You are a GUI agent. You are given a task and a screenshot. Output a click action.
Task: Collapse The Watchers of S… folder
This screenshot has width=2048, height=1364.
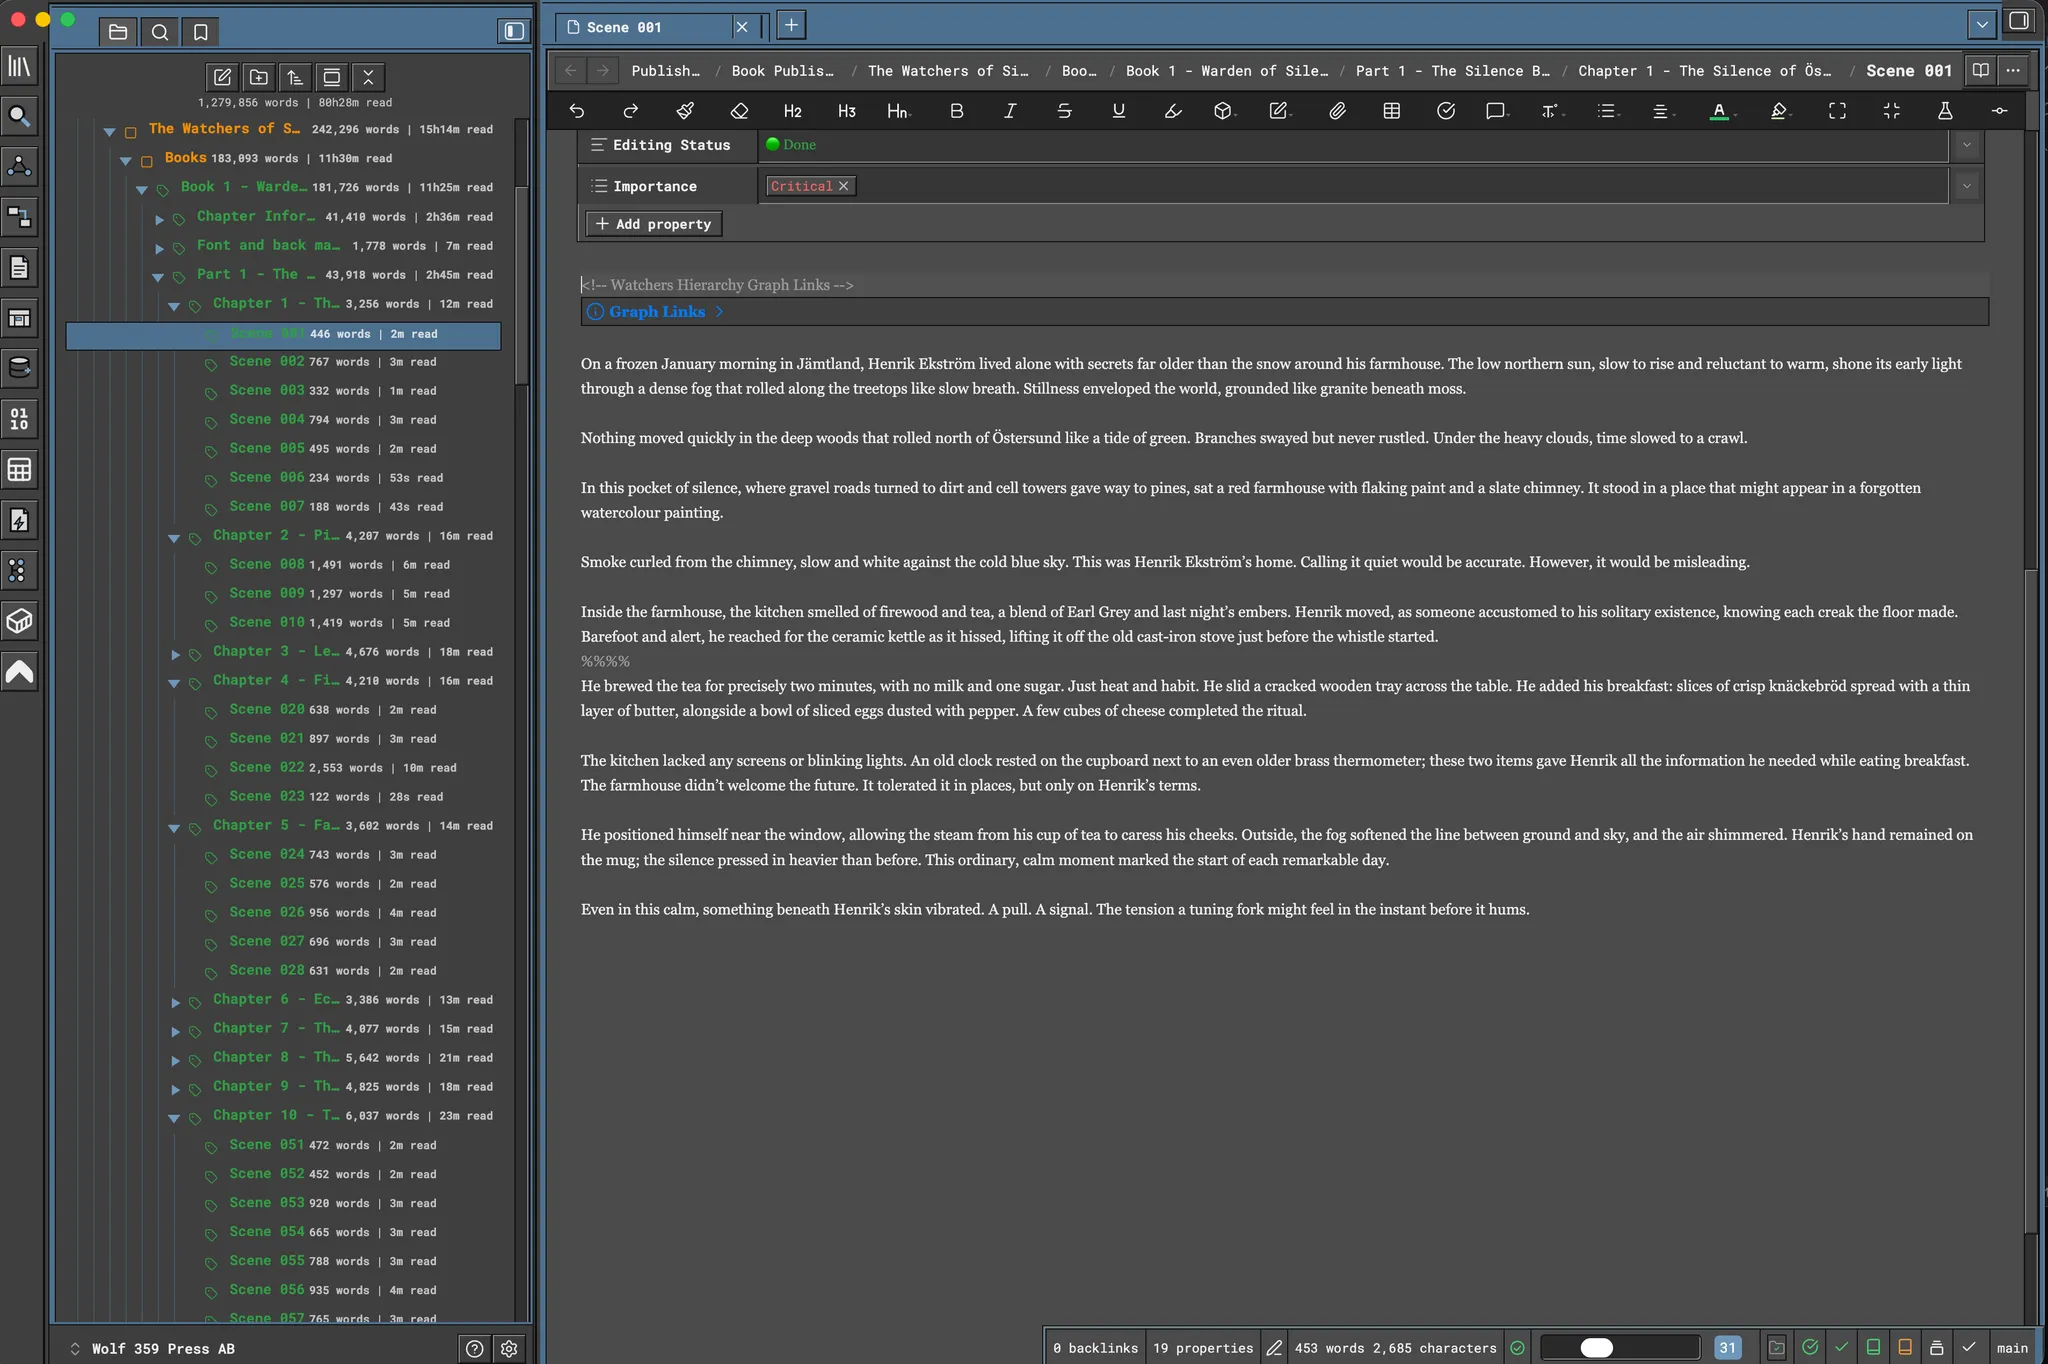110,132
